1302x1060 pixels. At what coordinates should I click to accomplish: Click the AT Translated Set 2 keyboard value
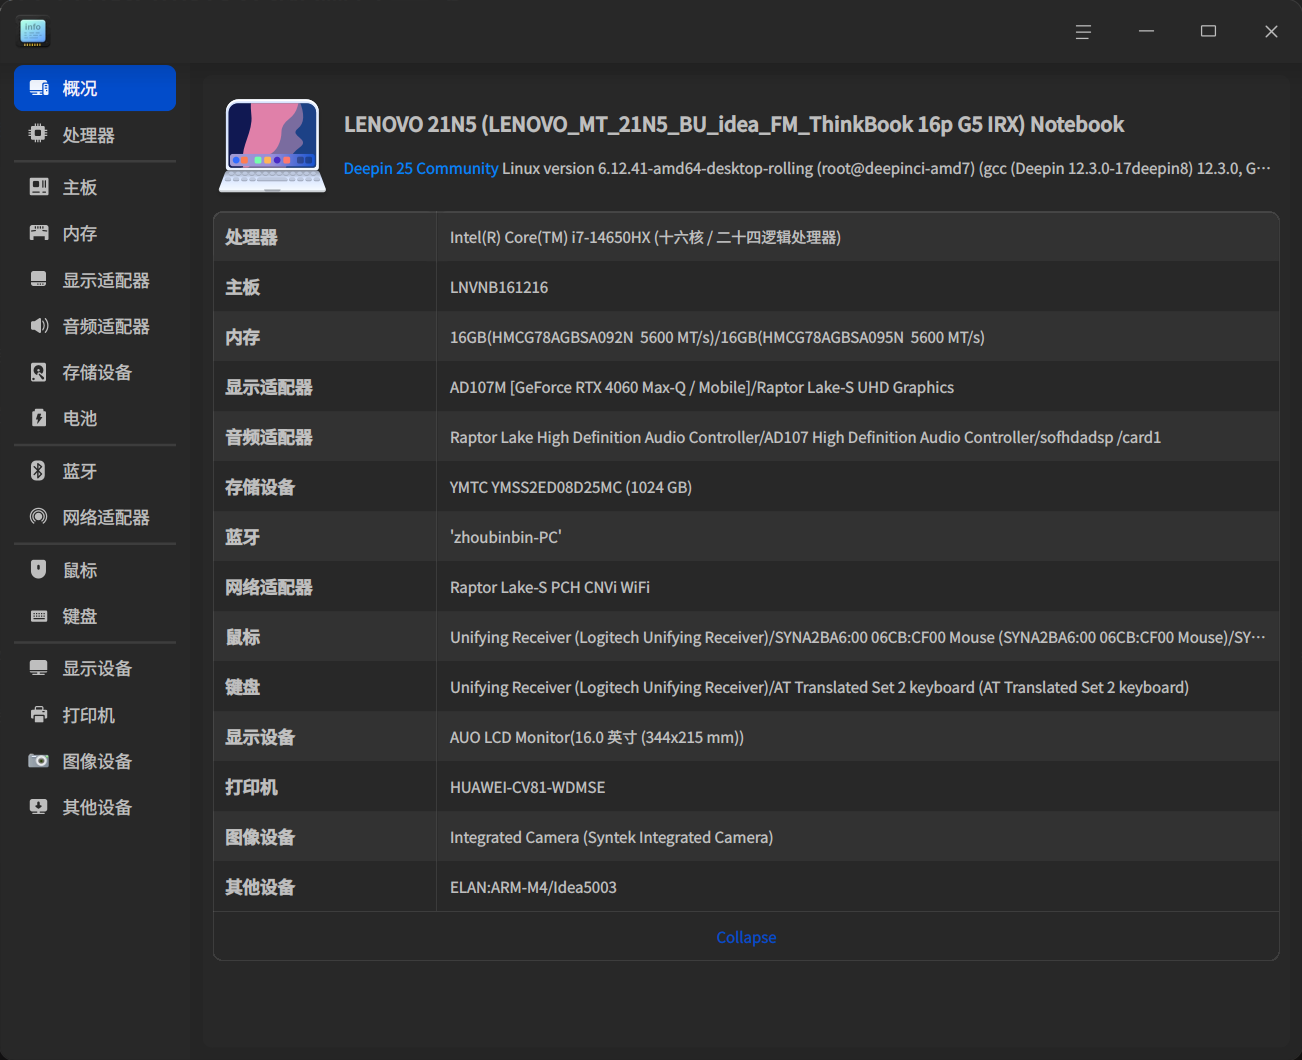(x=819, y=687)
